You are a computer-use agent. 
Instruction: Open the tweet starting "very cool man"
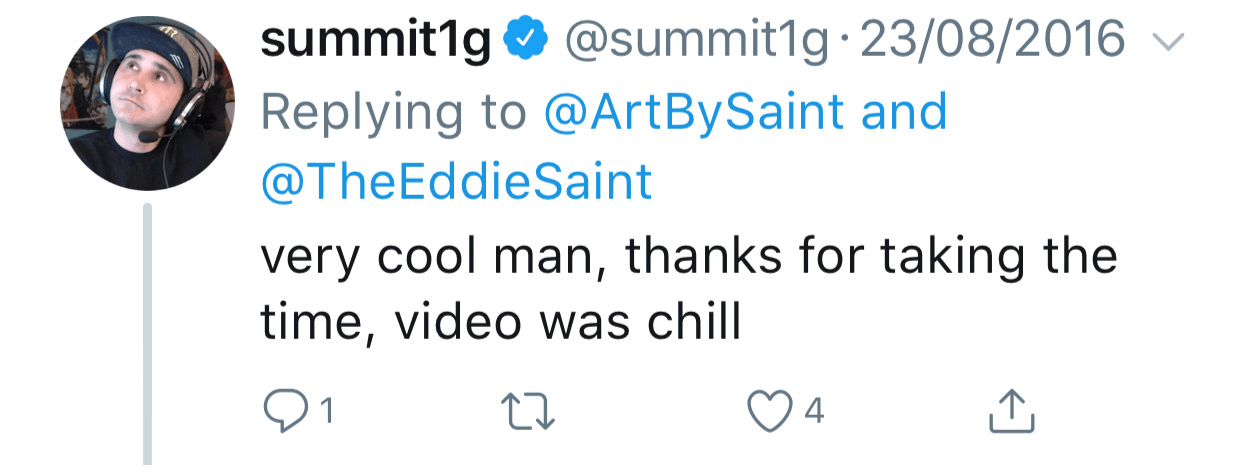pos(689,289)
